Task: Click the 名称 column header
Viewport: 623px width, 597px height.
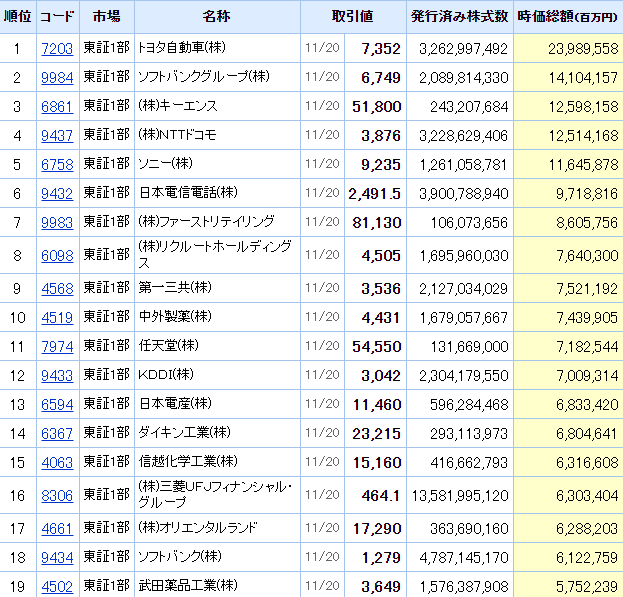Action: 217,16
